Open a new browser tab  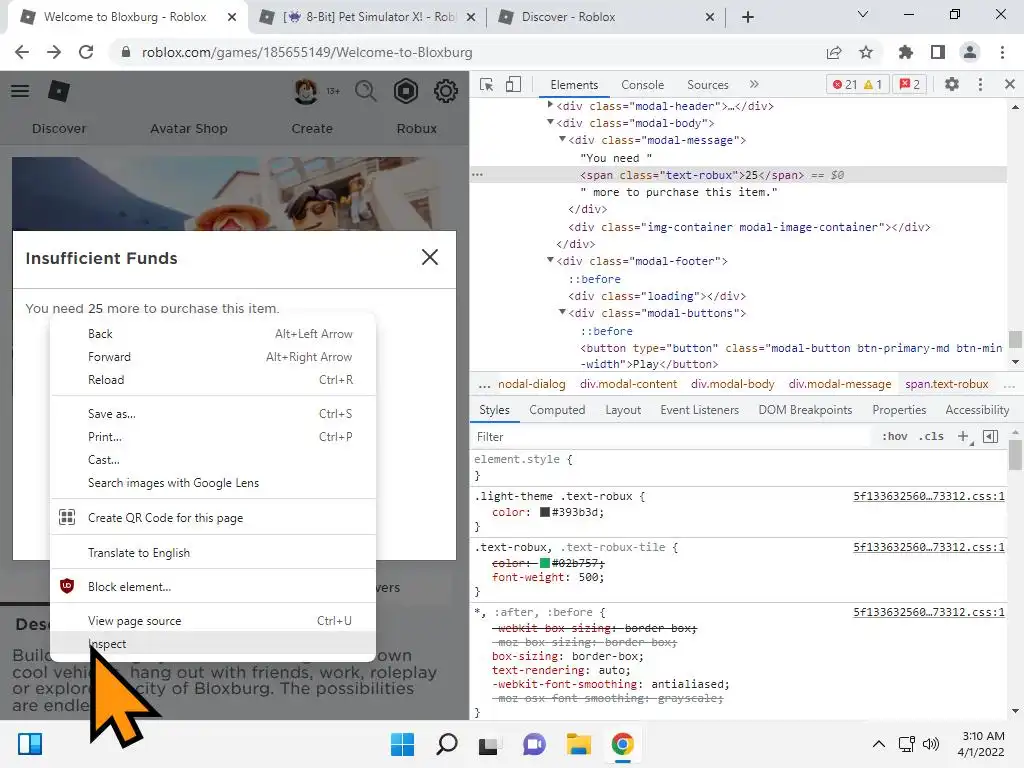pos(748,17)
